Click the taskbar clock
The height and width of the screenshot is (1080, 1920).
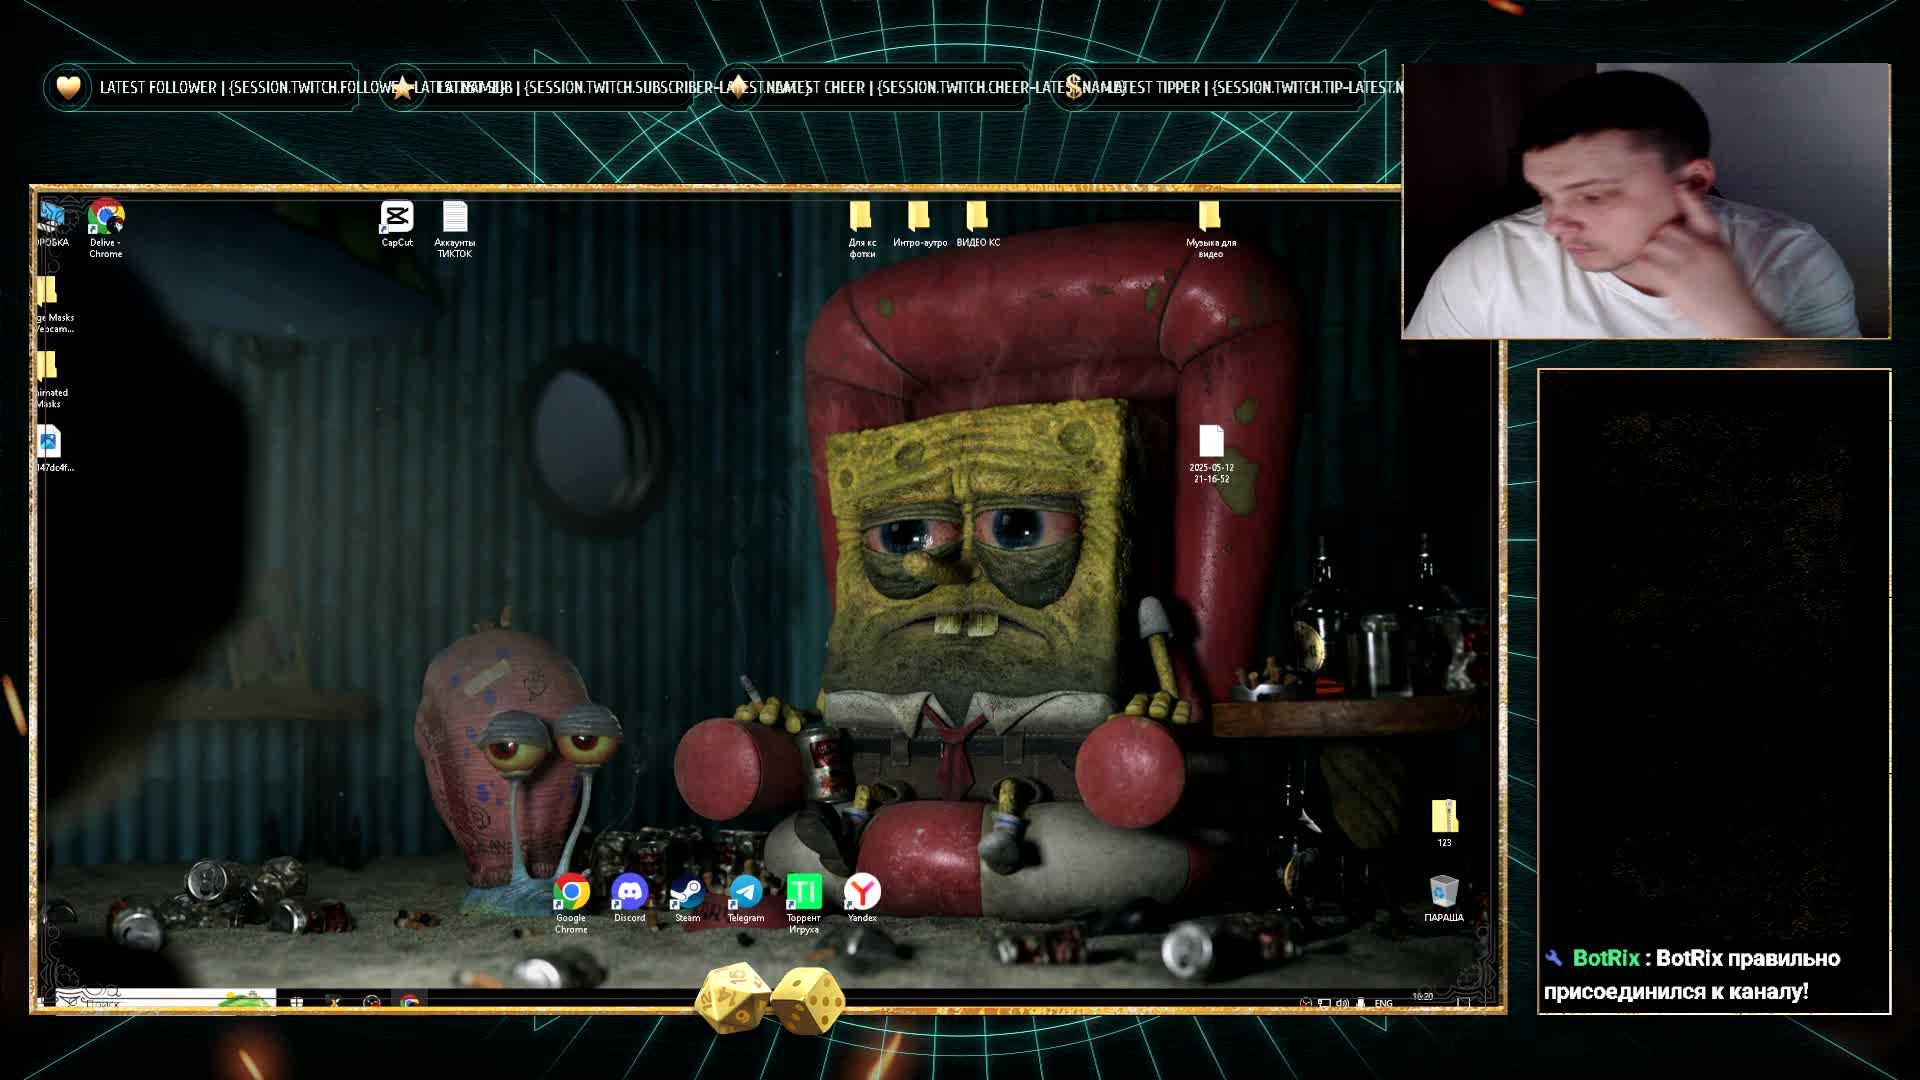[x=1422, y=998]
